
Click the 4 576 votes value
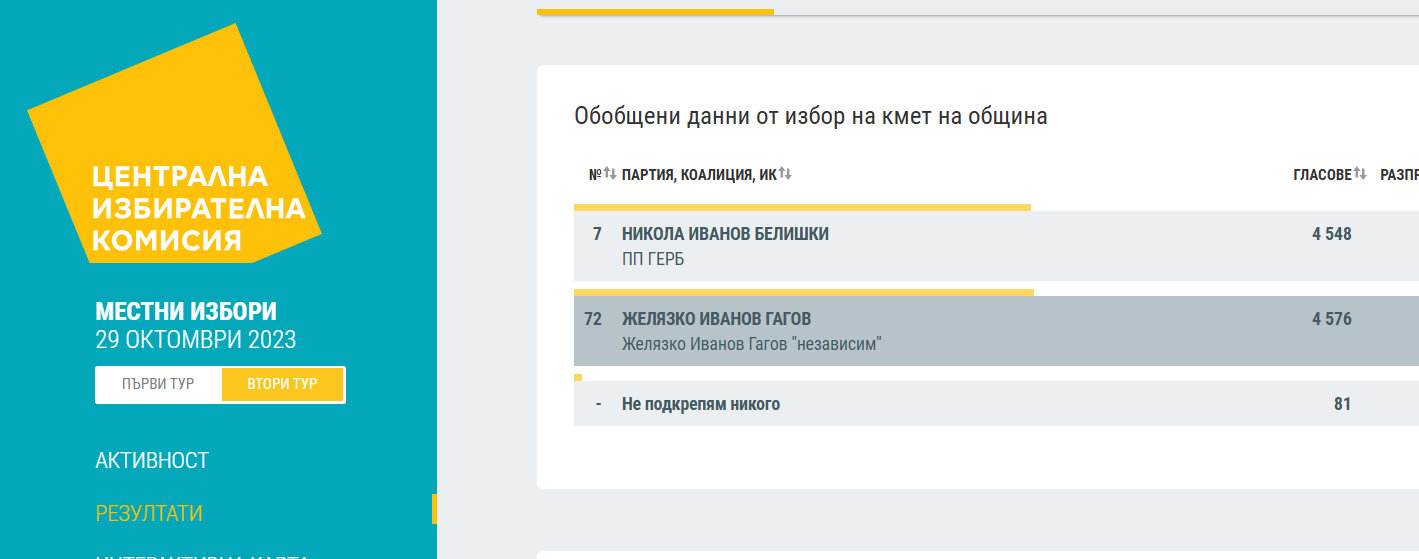click(x=1331, y=319)
